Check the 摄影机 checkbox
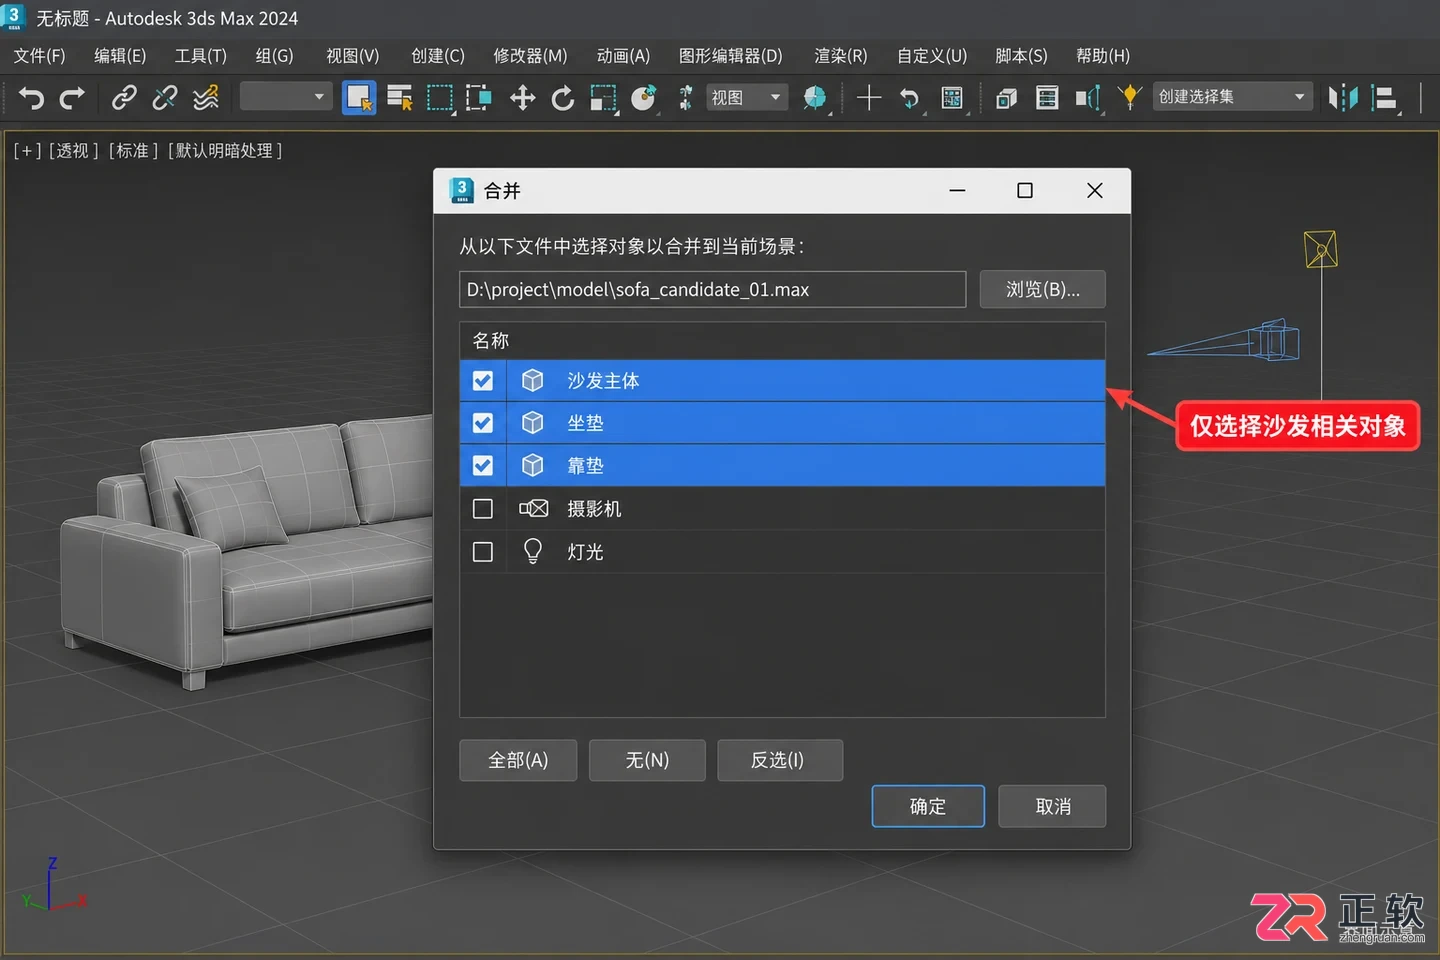 coord(483,509)
